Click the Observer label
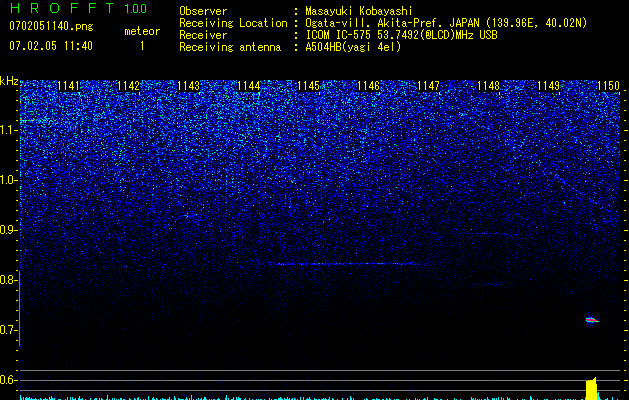This screenshot has height=400, width=629. tap(203, 11)
